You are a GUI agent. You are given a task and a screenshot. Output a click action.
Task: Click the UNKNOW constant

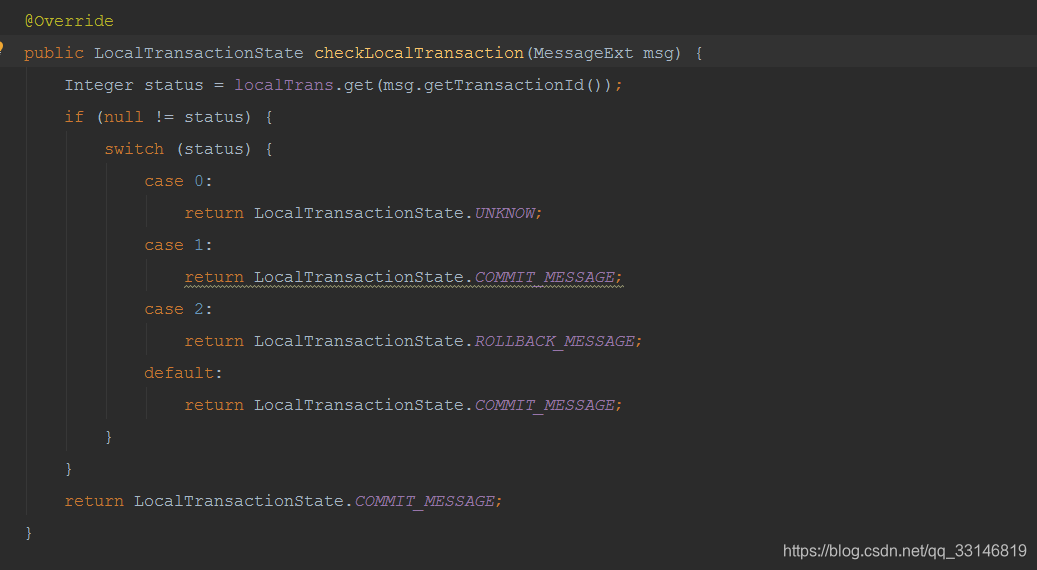(x=505, y=213)
